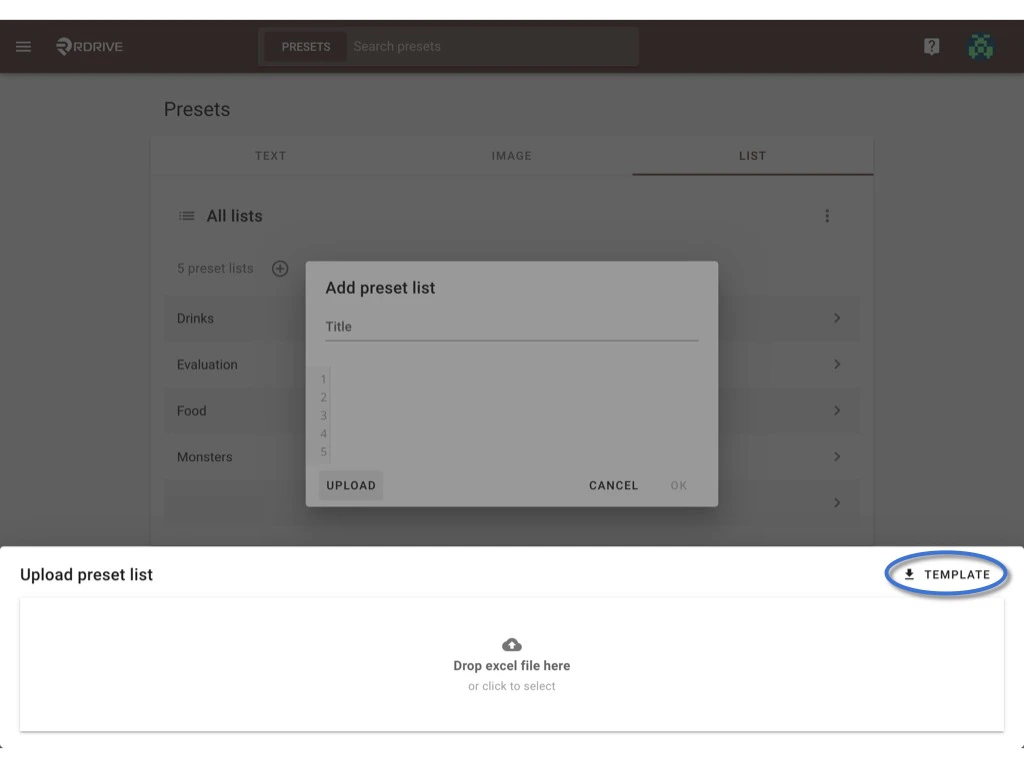The height and width of the screenshot is (768, 1024).
Task: Expand the Food preset list
Action: 838,410
